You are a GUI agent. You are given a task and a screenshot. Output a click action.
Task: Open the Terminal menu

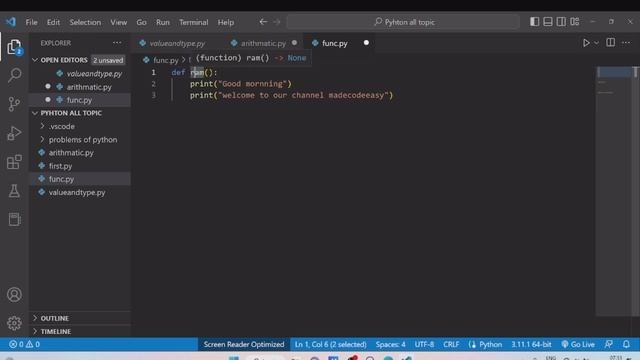pos(193,22)
